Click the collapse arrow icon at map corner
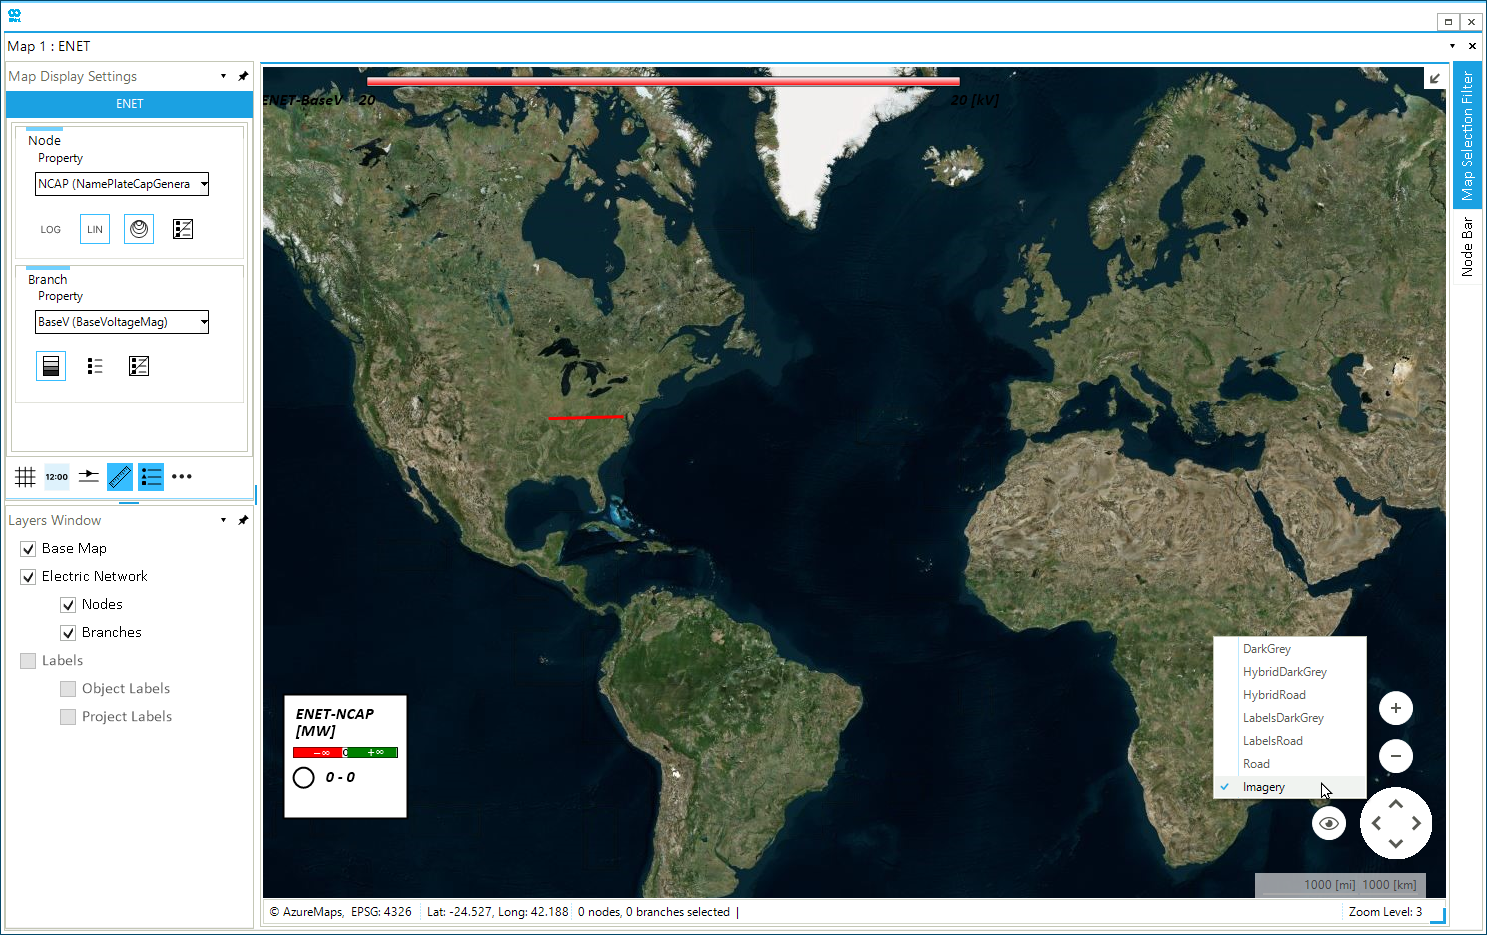 click(x=1435, y=78)
